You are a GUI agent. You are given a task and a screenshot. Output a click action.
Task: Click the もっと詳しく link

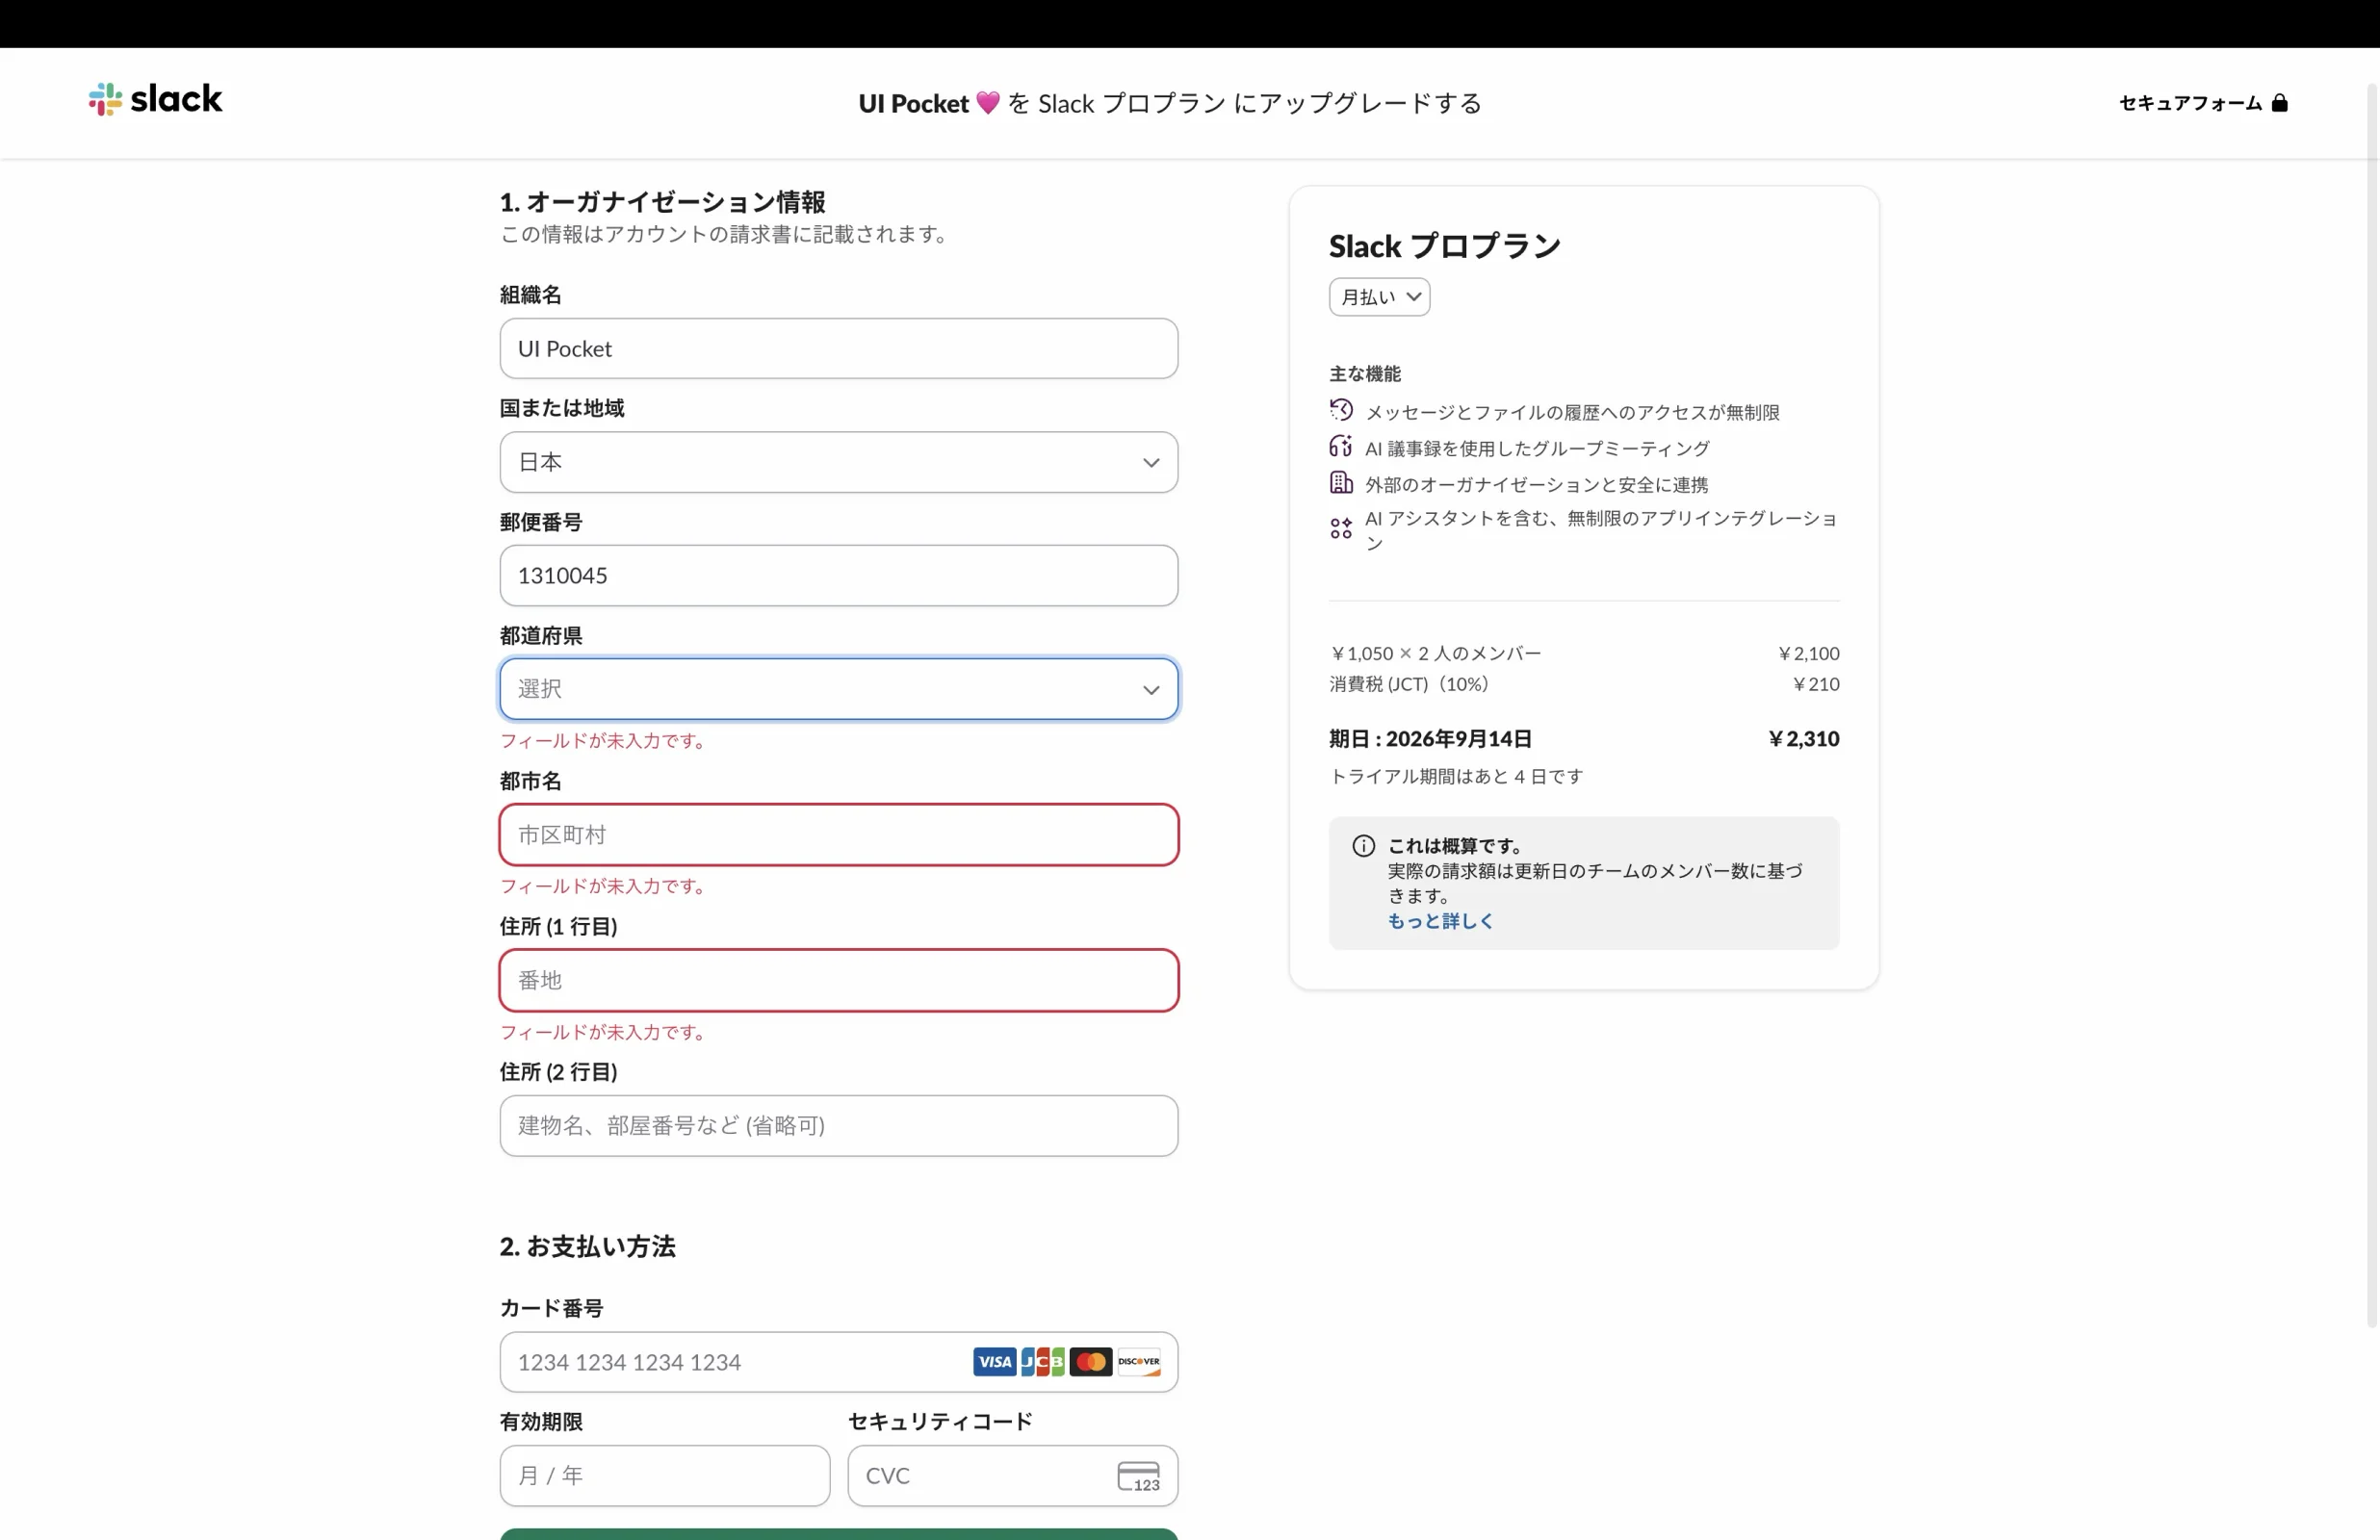pos(1440,921)
